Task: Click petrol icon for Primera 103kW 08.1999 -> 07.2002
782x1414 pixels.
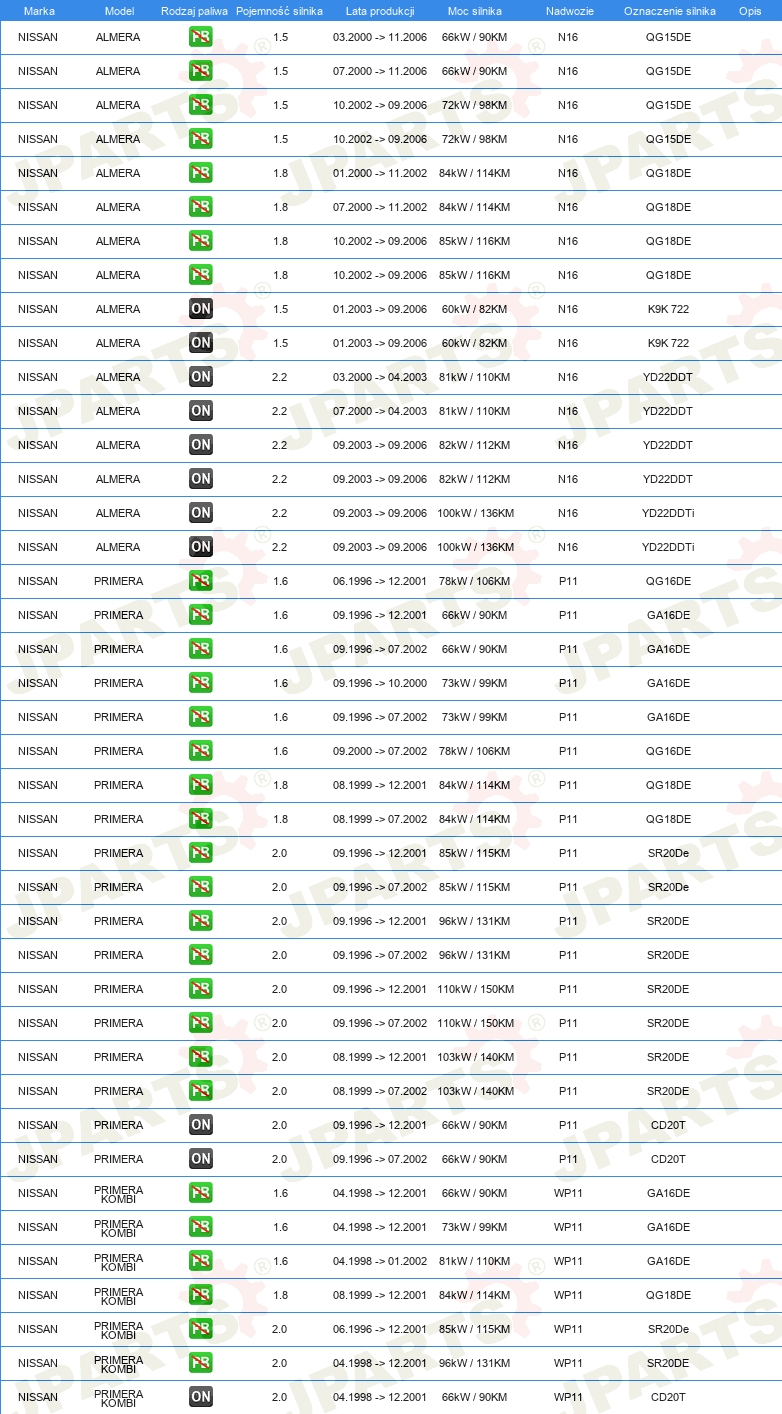Action: [201, 1091]
